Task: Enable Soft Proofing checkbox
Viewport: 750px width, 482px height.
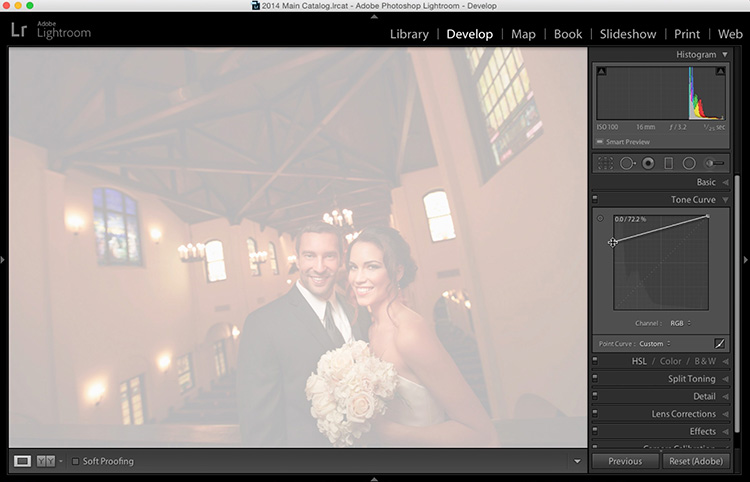Action: point(75,461)
